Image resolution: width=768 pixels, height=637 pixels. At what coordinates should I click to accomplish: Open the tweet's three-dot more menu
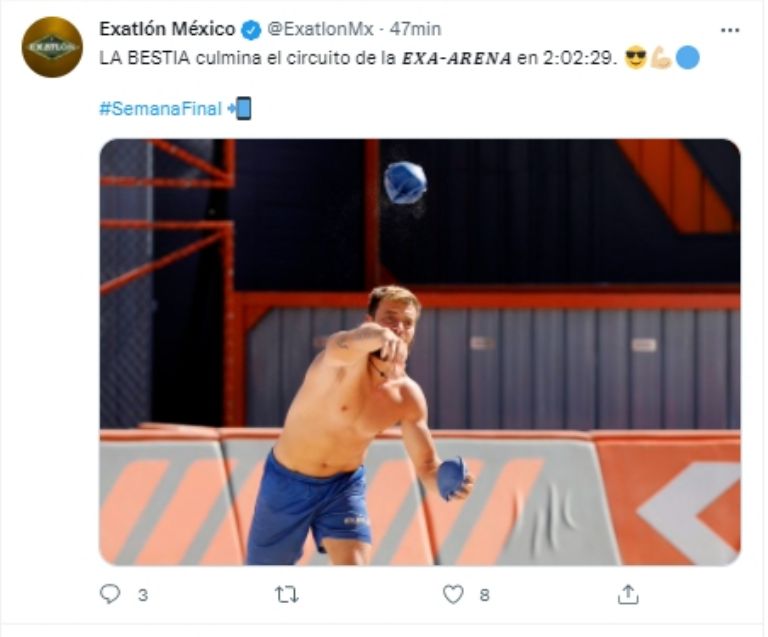coord(730,30)
